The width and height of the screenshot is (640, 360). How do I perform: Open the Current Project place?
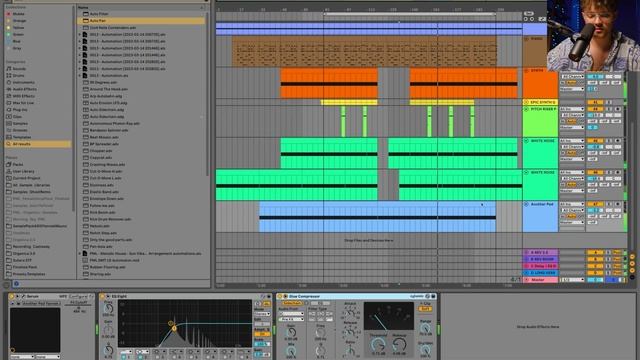coord(26,178)
